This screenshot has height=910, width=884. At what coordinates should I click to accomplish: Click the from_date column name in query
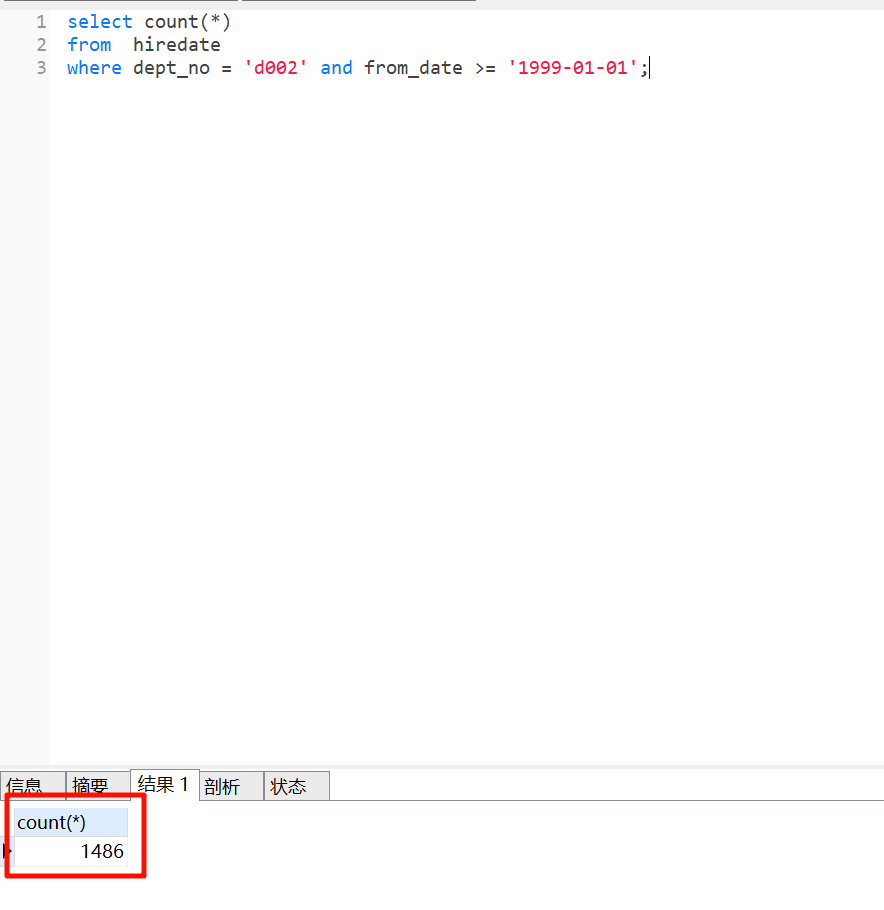click(413, 68)
